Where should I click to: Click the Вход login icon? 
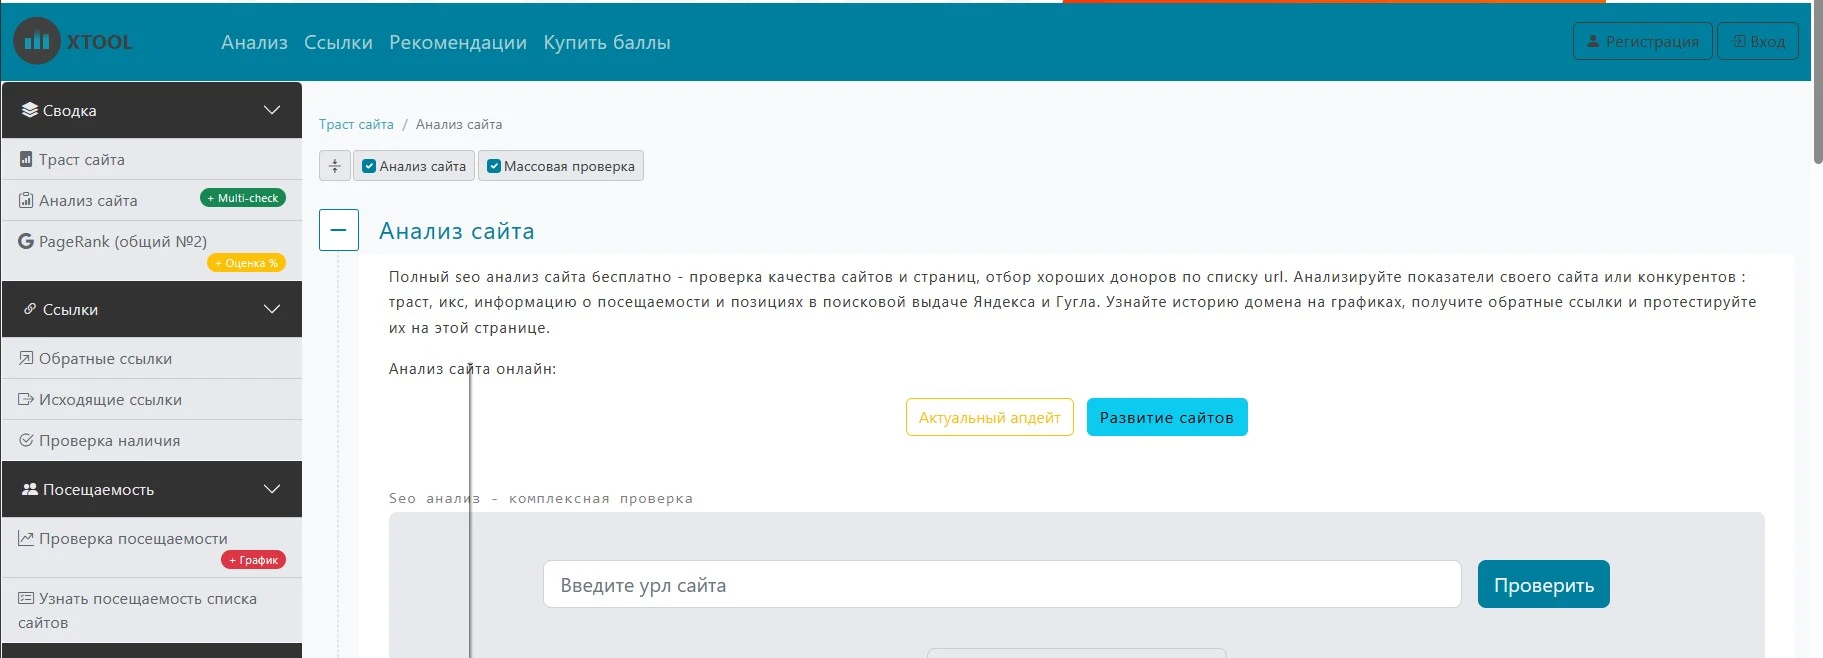click(x=1739, y=41)
